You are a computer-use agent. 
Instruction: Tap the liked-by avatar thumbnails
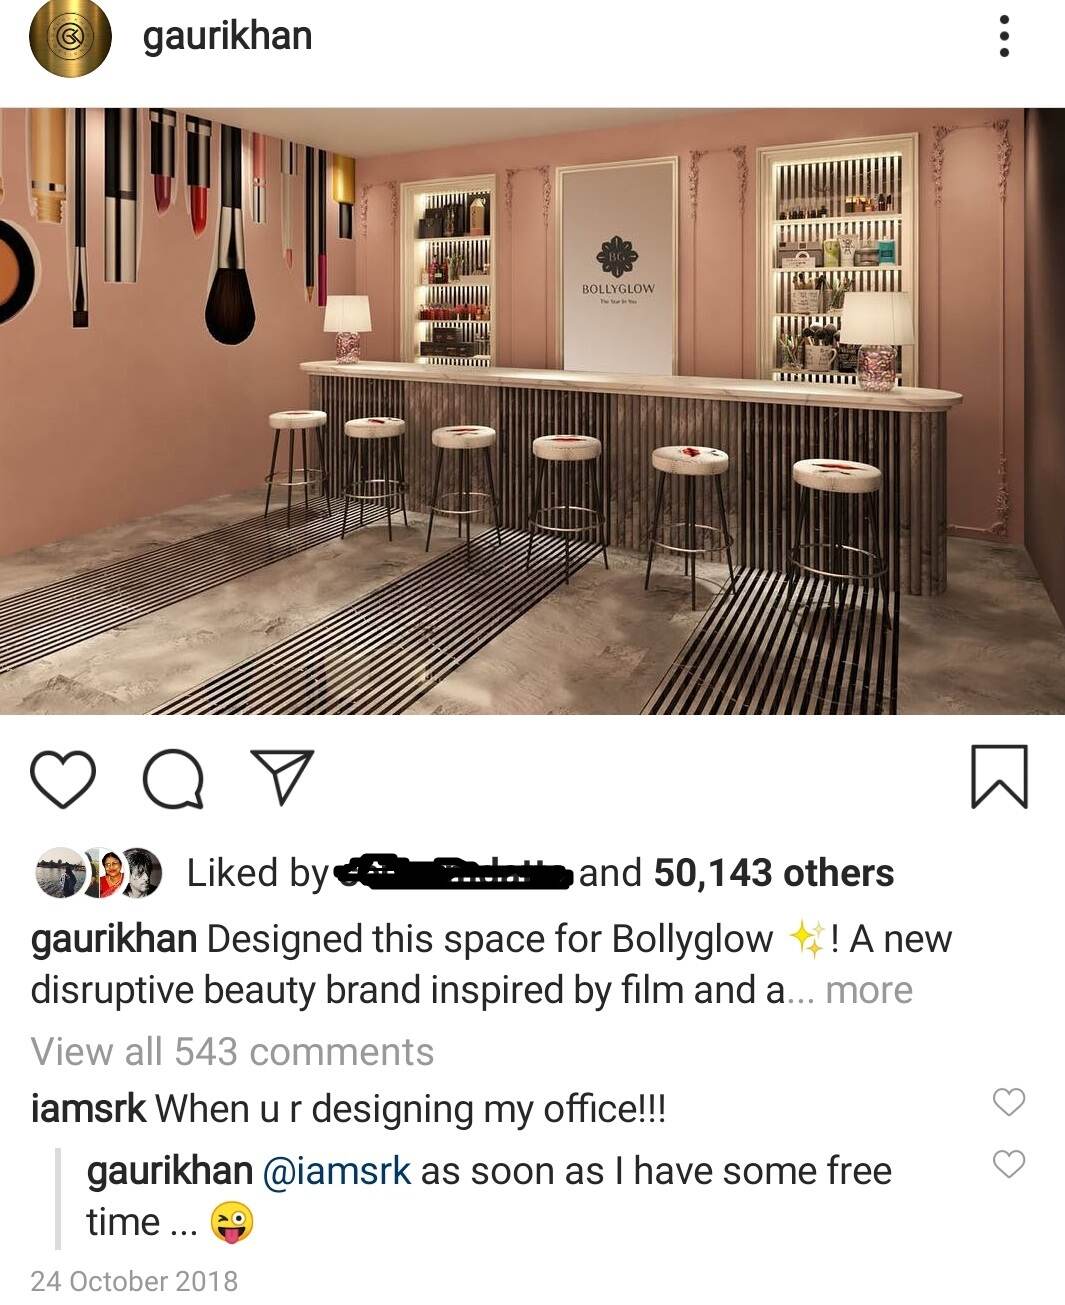click(98, 873)
